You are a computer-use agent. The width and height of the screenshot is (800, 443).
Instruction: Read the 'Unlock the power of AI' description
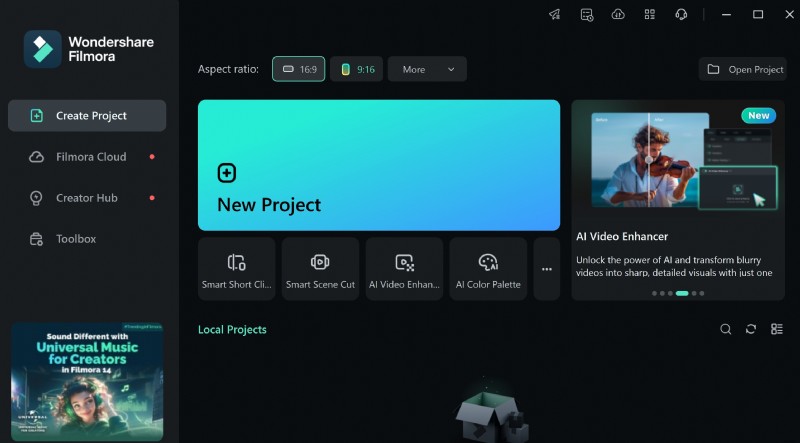coord(674,266)
